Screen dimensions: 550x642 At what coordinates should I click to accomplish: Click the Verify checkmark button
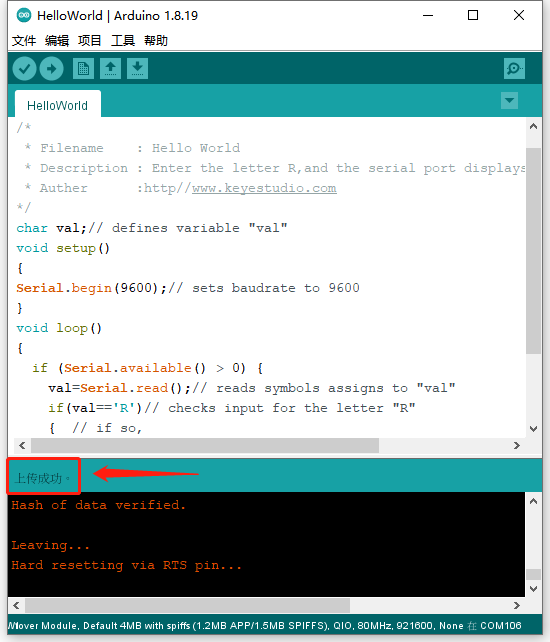[x=25, y=68]
